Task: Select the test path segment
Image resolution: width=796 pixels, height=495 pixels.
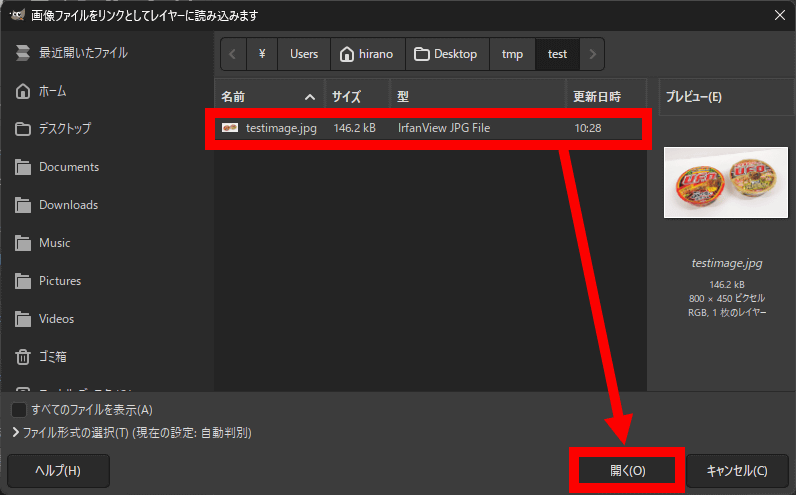Action: 557,54
